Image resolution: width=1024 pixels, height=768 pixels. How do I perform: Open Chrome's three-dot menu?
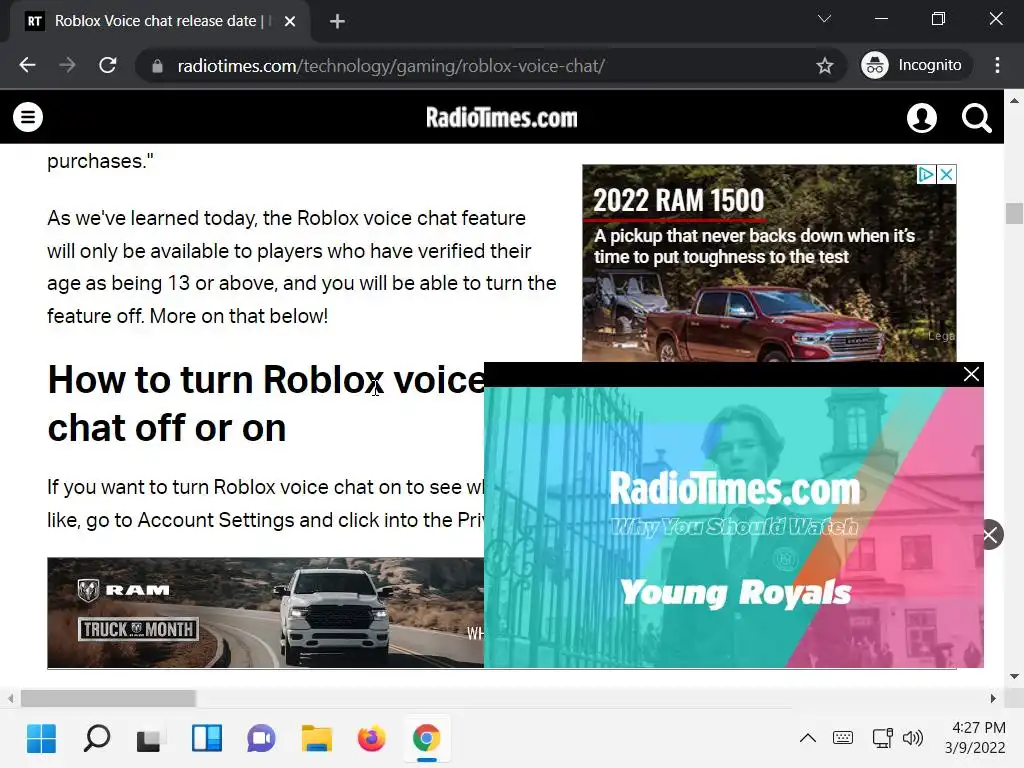(997, 65)
